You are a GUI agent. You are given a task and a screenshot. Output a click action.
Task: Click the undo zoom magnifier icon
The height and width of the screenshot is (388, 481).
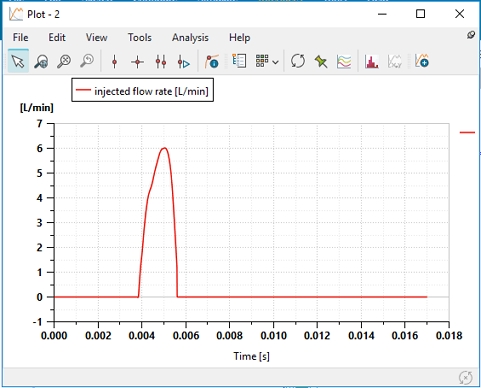tap(87, 61)
